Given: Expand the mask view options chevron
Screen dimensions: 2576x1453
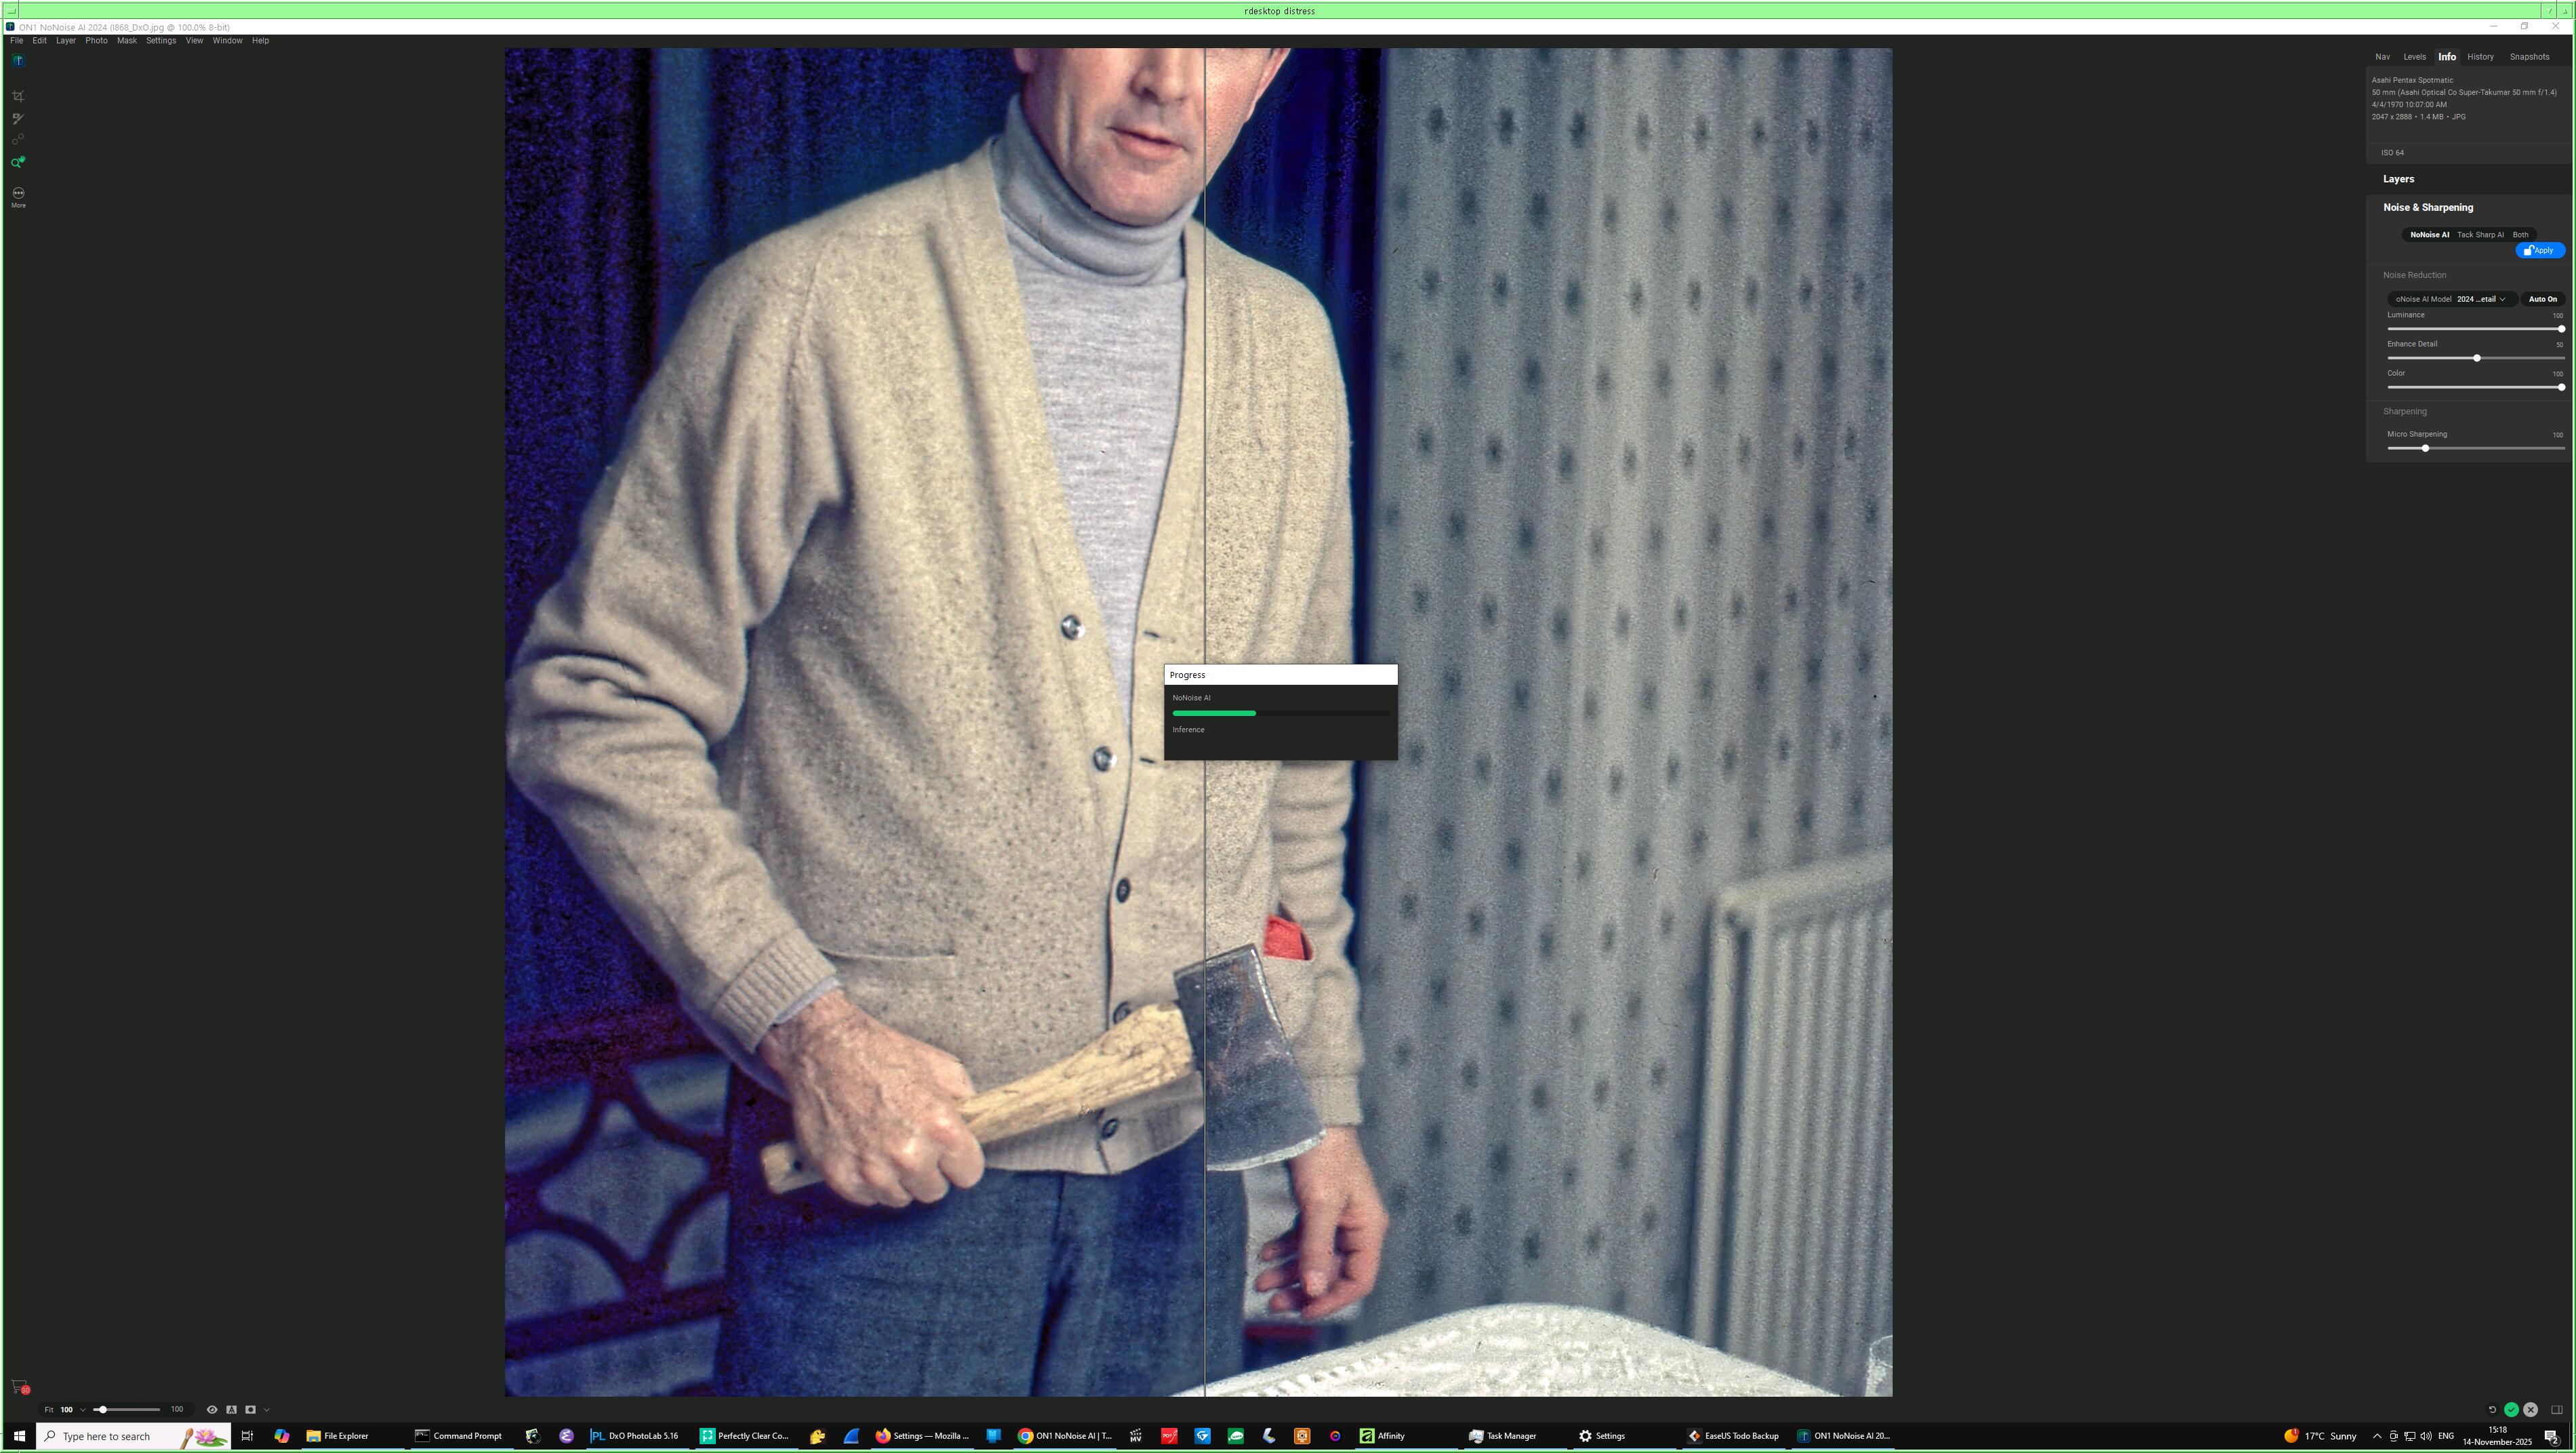Looking at the screenshot, I should (x=267, y=1410).
